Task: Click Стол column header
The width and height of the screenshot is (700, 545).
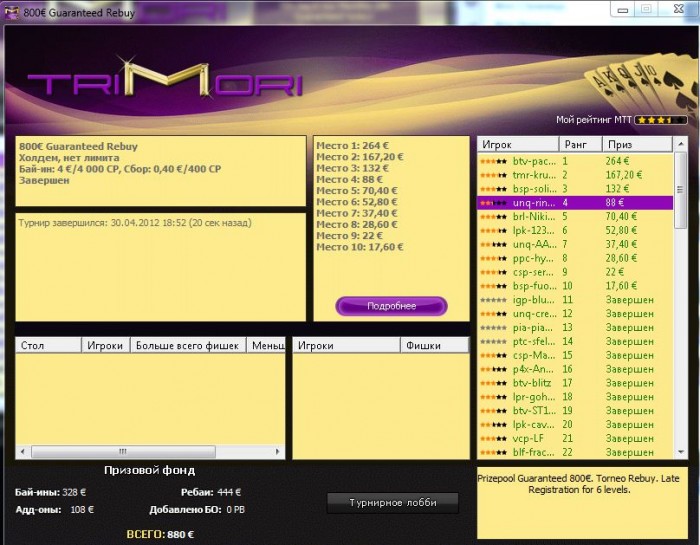Action: tap(49, 345)
